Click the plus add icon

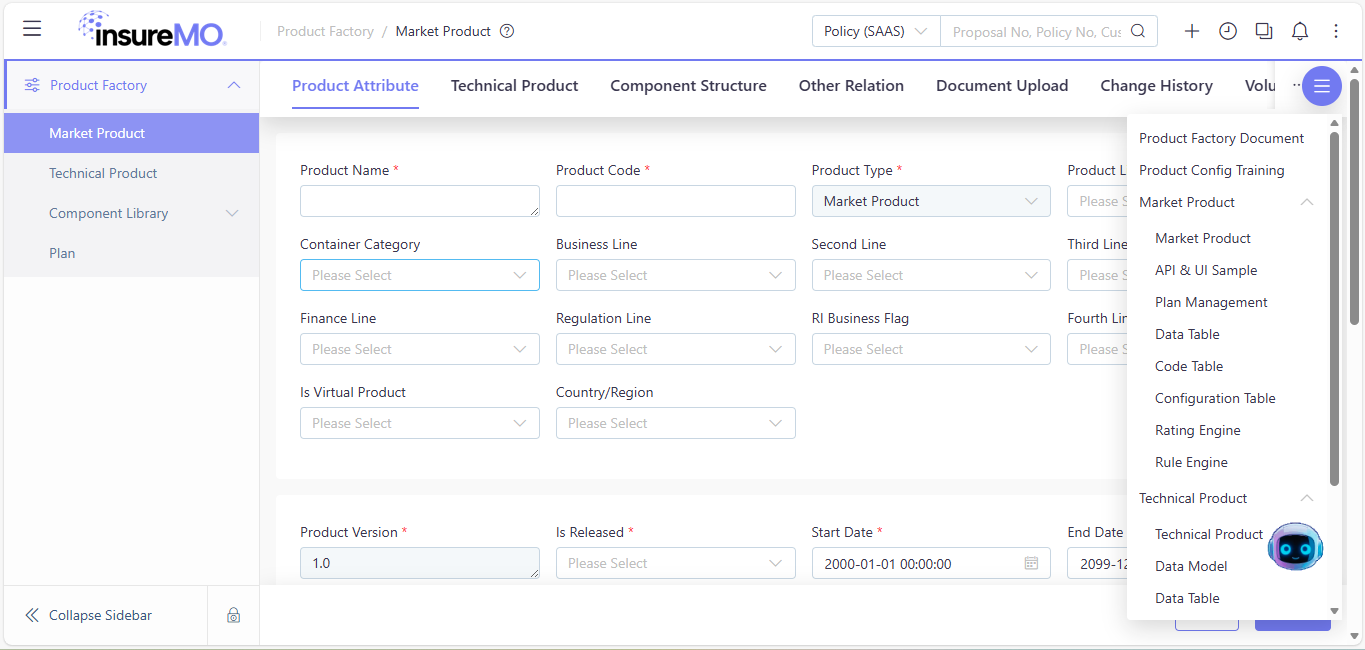coord(1192,31)
